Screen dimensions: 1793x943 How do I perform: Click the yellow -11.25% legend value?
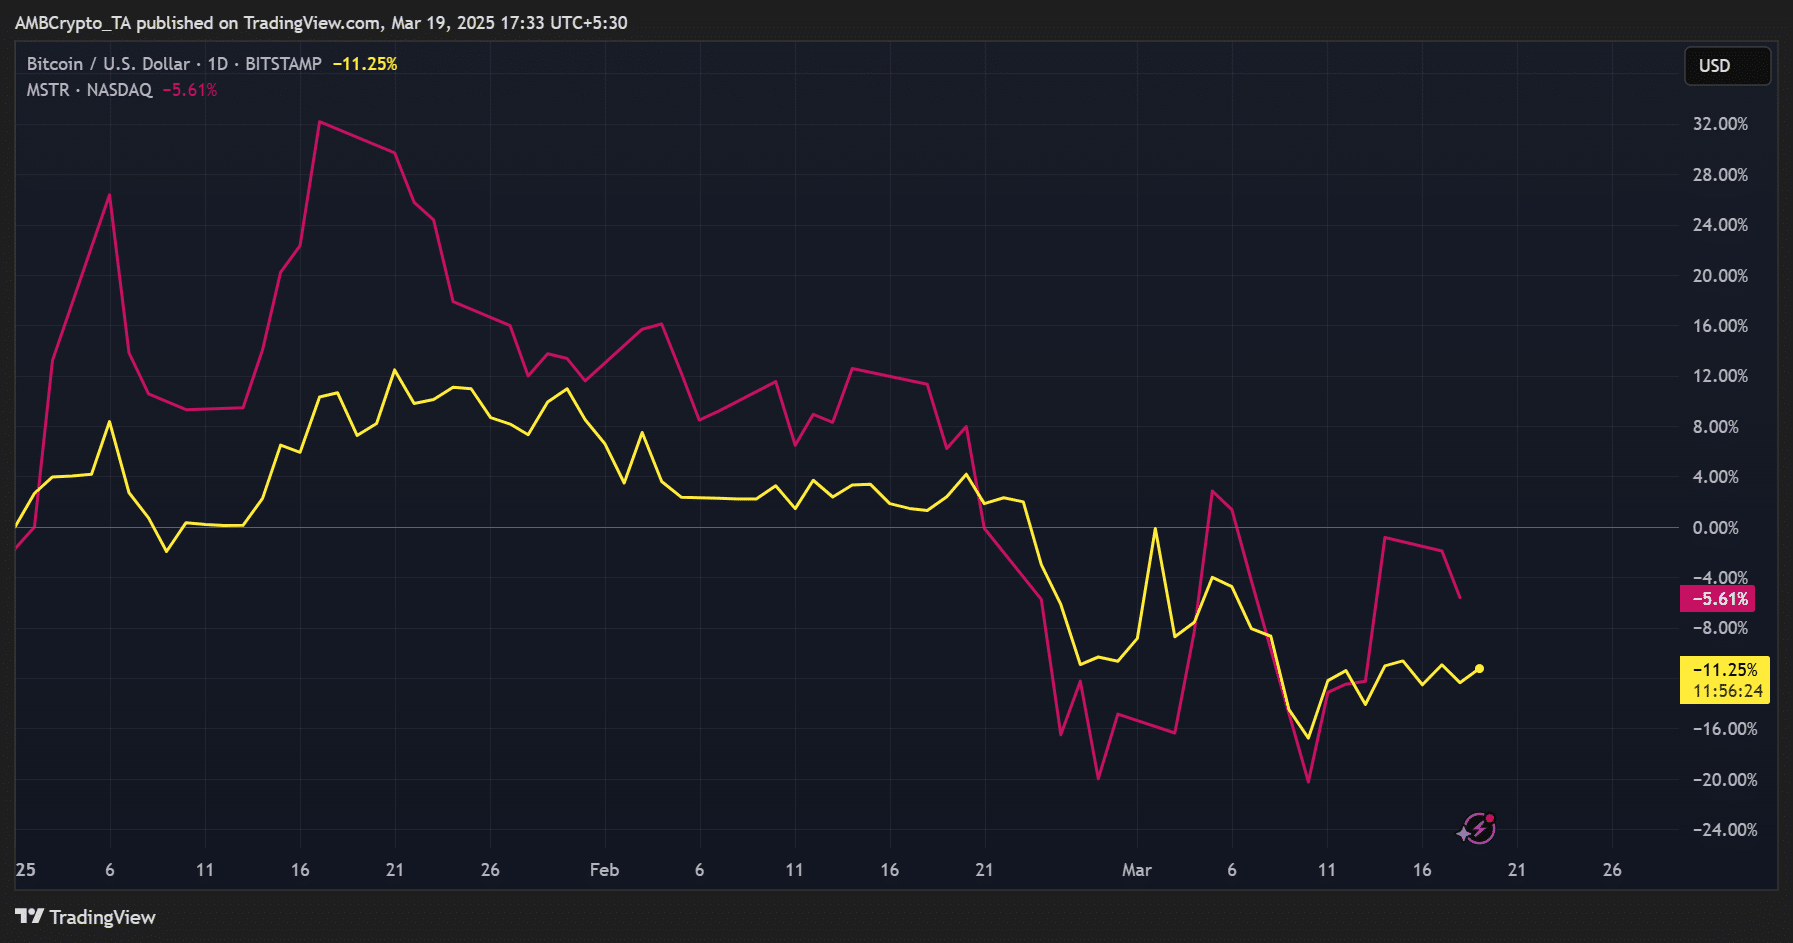pyautogui.click(x=365, y=64)
